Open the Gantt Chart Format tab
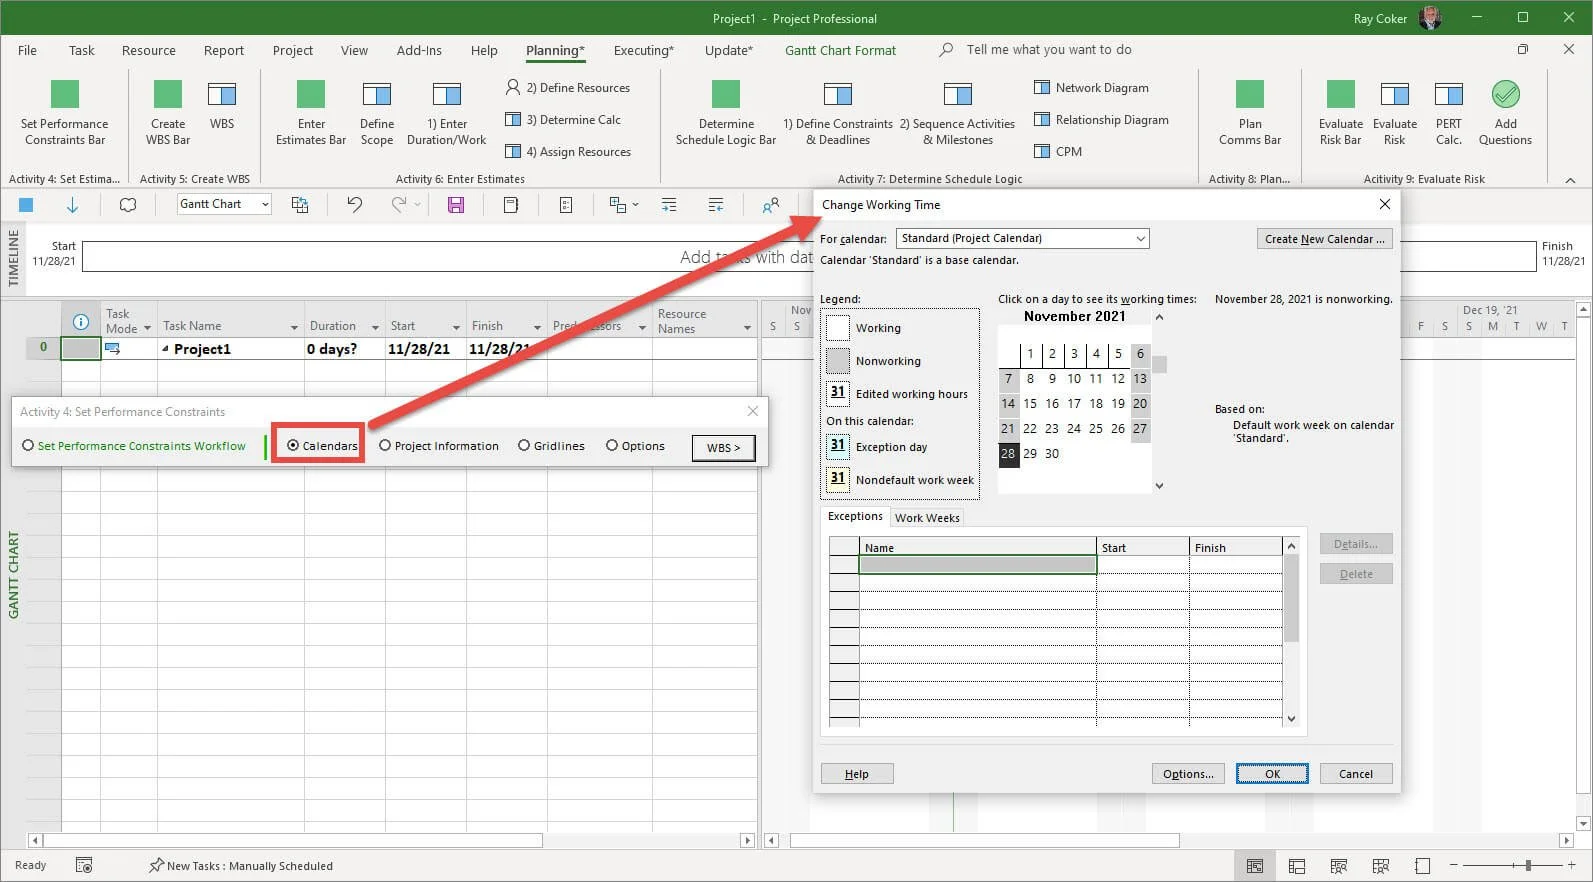The width and height of the screenshot is (1593, 882). point(840,50)
